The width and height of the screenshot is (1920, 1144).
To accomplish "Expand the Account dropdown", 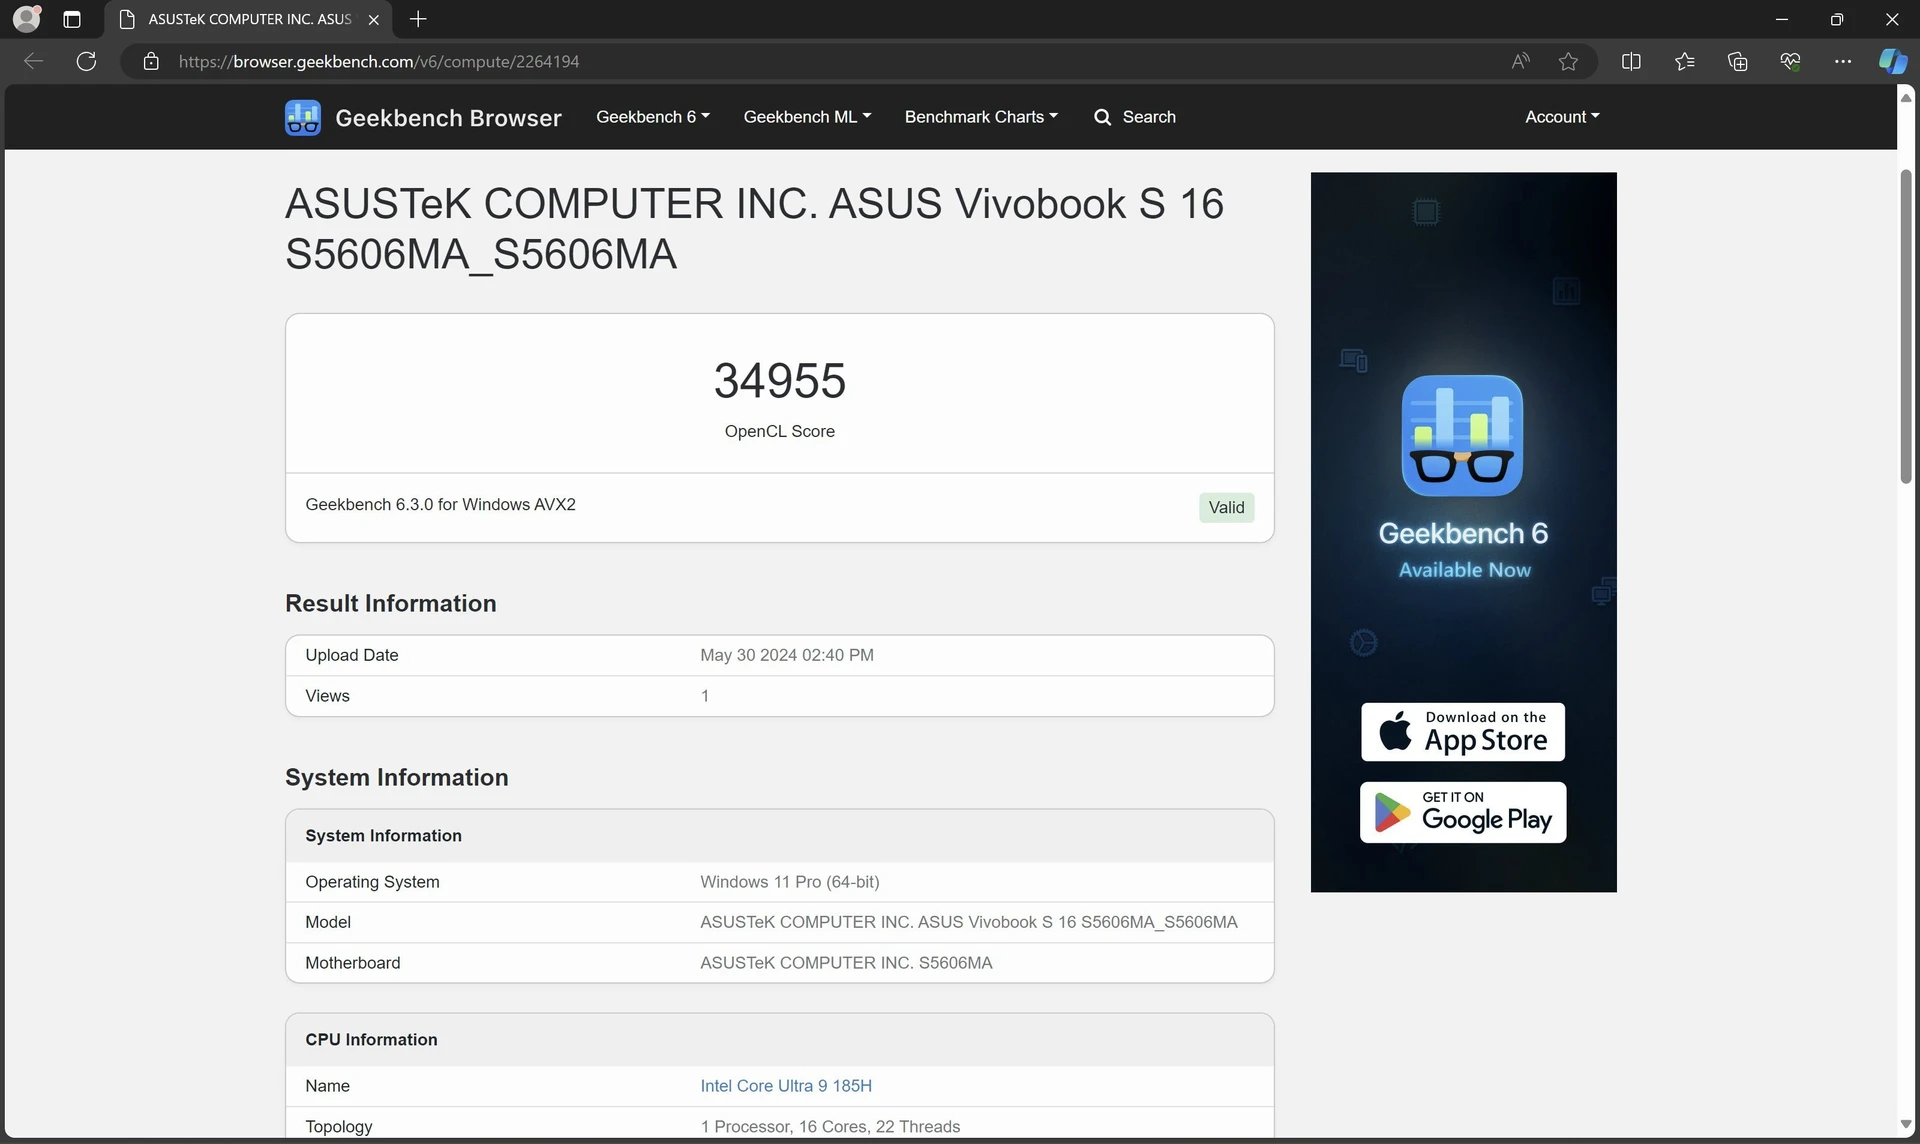I will [1562, 117].
